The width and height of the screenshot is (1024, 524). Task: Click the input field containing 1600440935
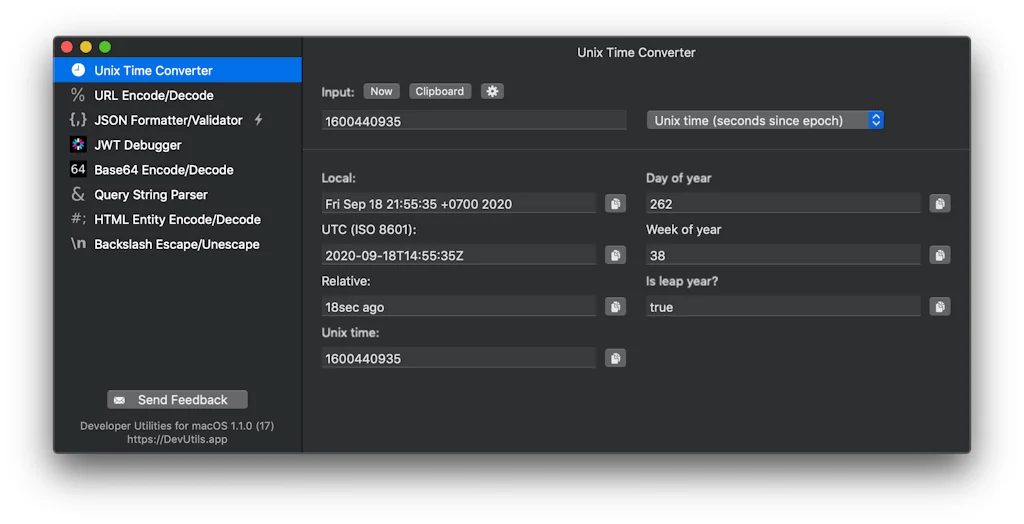(474, 121)
